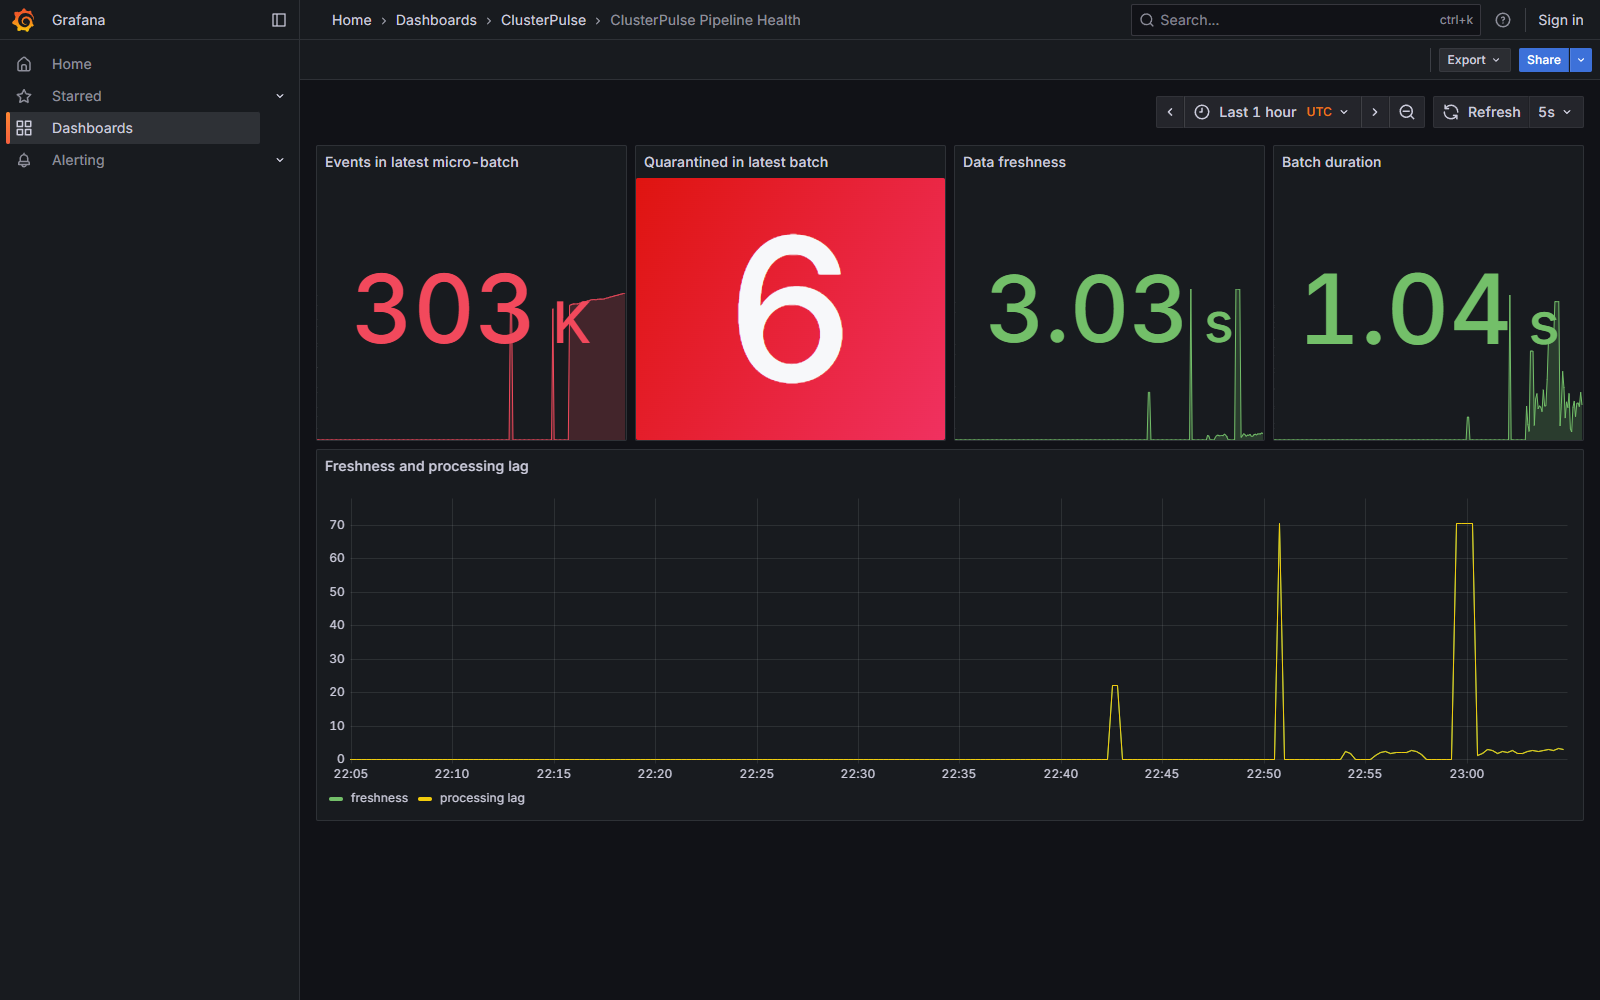The height and width of the screenshot is (1000, 1600).
Task: Click the Home house icon in sidebar
Action: tap(24, 64)
